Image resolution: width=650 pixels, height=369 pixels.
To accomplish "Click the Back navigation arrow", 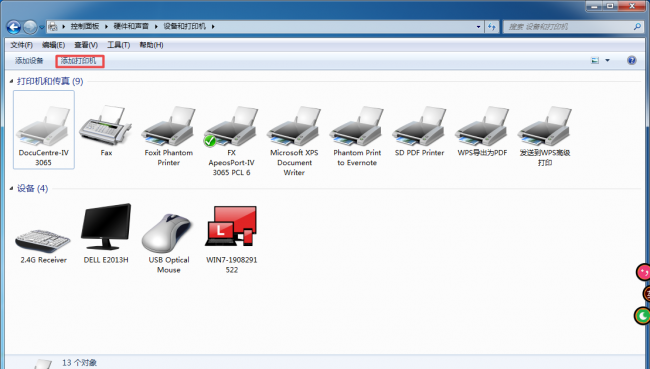I will [x=14, y=27].
